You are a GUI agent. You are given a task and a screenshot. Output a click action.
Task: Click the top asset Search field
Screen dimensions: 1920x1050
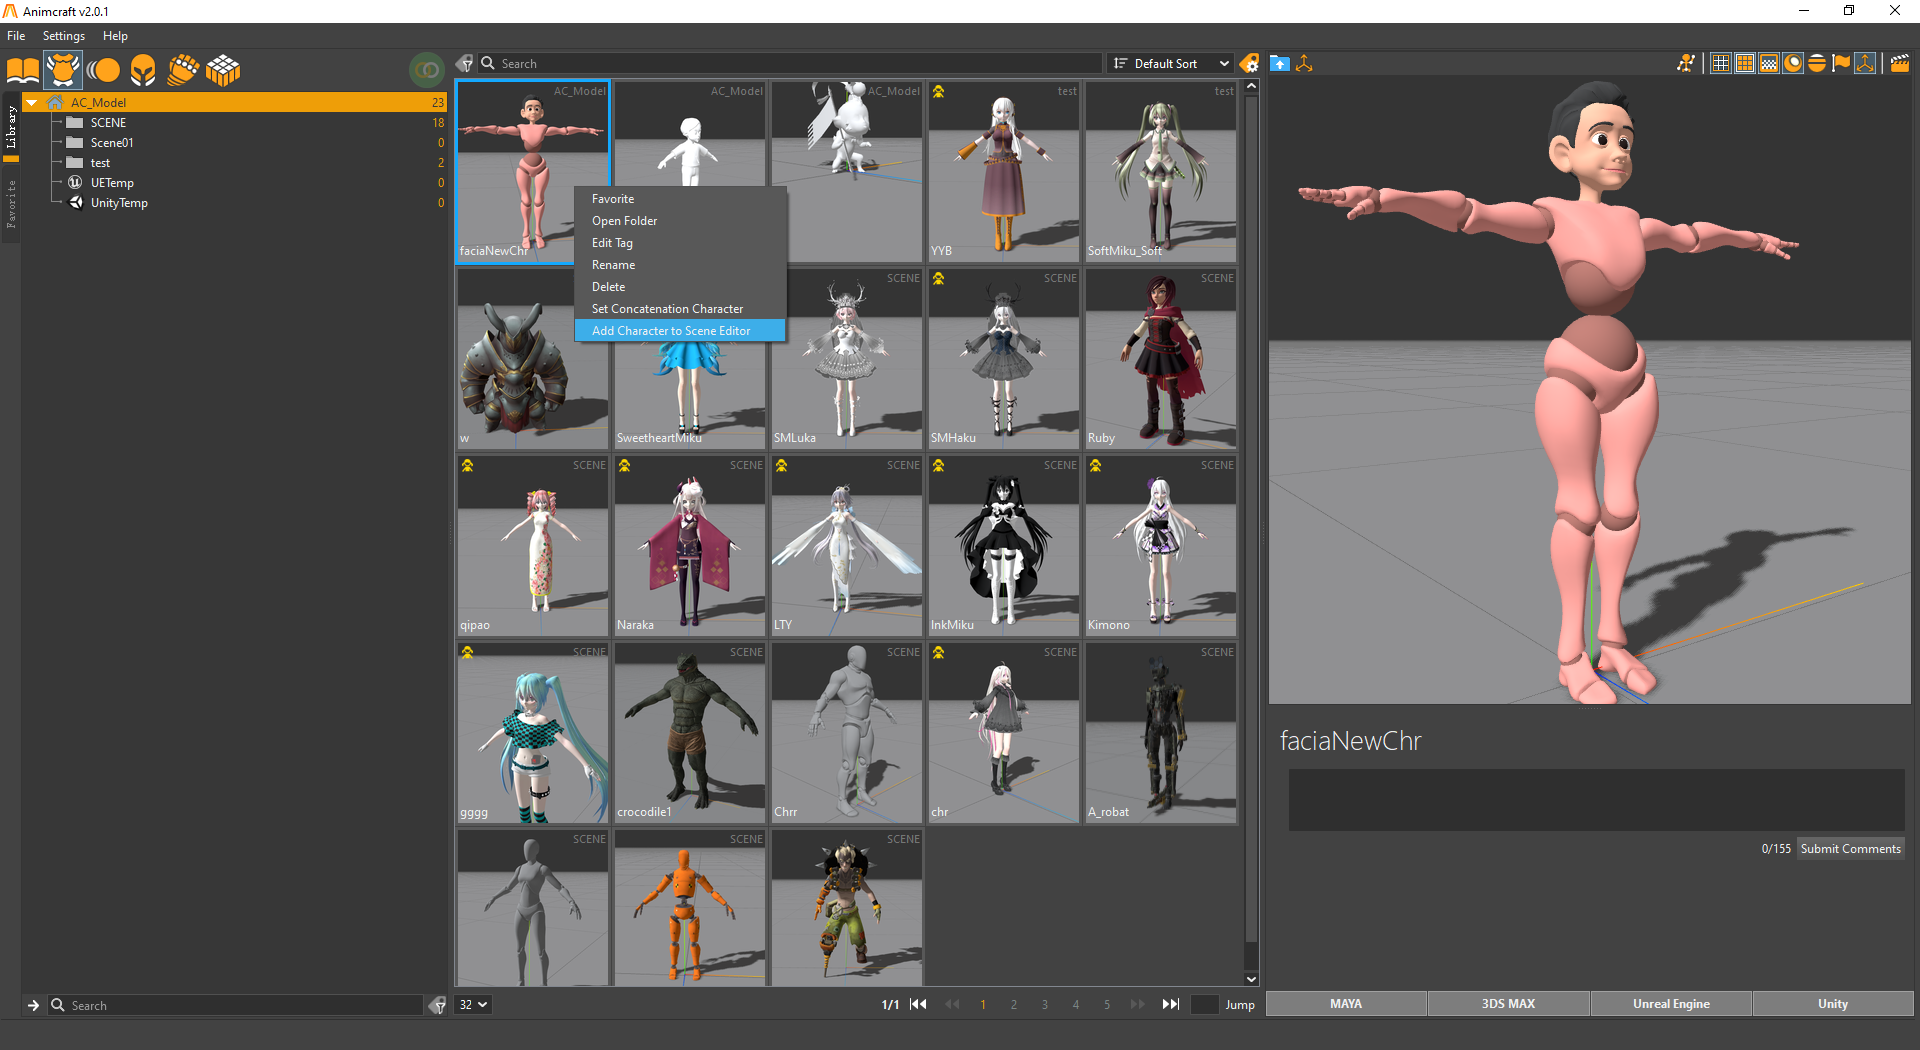(790, 63)
